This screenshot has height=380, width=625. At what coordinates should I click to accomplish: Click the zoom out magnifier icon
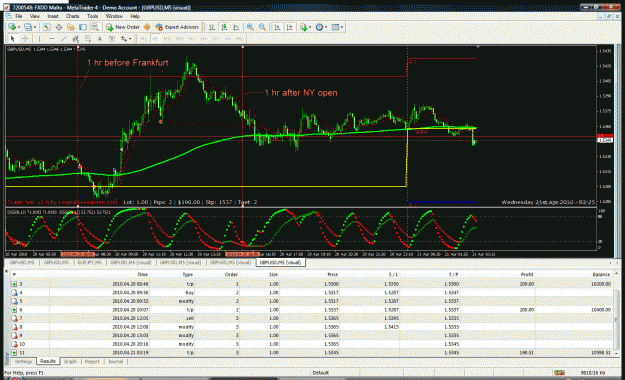(262, 27)
